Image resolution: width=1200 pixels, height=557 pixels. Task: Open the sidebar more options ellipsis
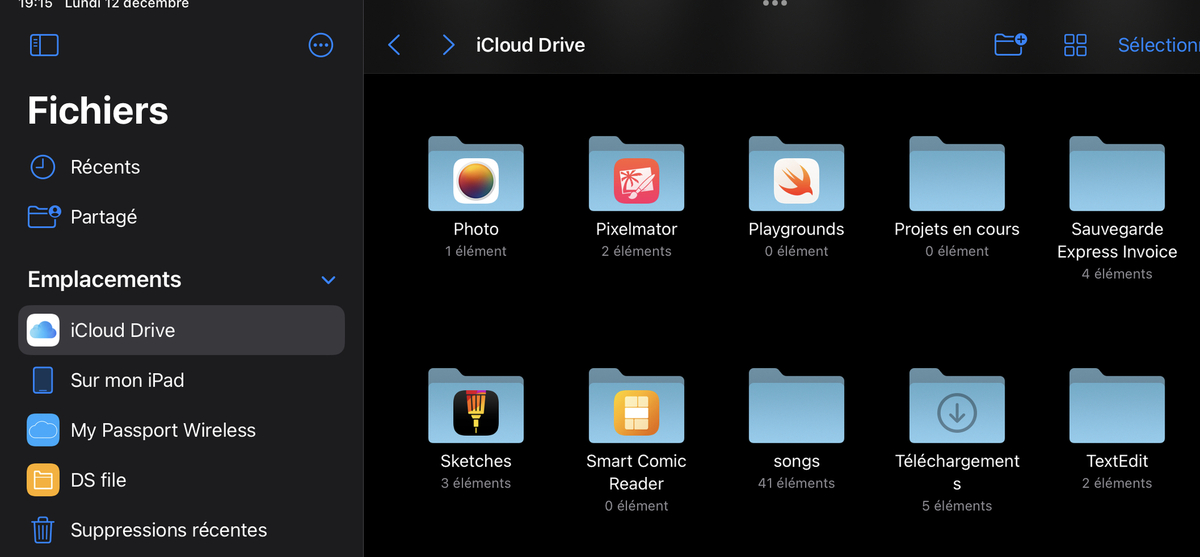coord(321,45)
